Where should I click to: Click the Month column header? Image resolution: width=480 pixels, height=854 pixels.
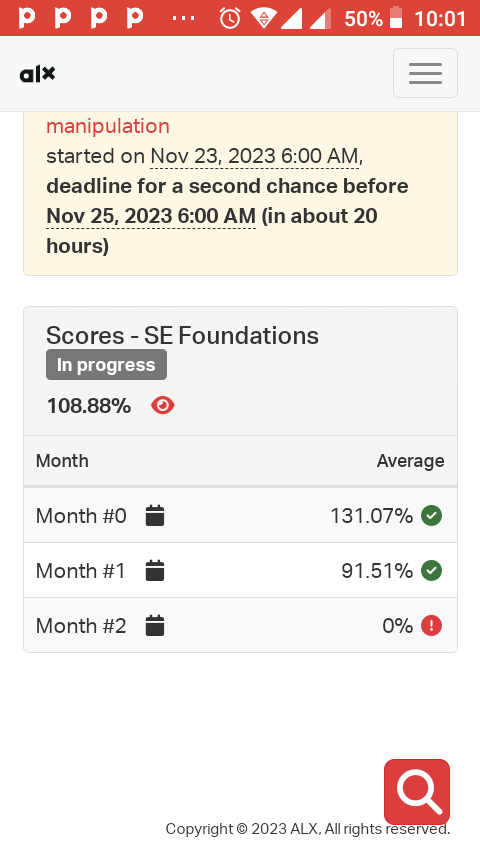[x=62, y=461]
